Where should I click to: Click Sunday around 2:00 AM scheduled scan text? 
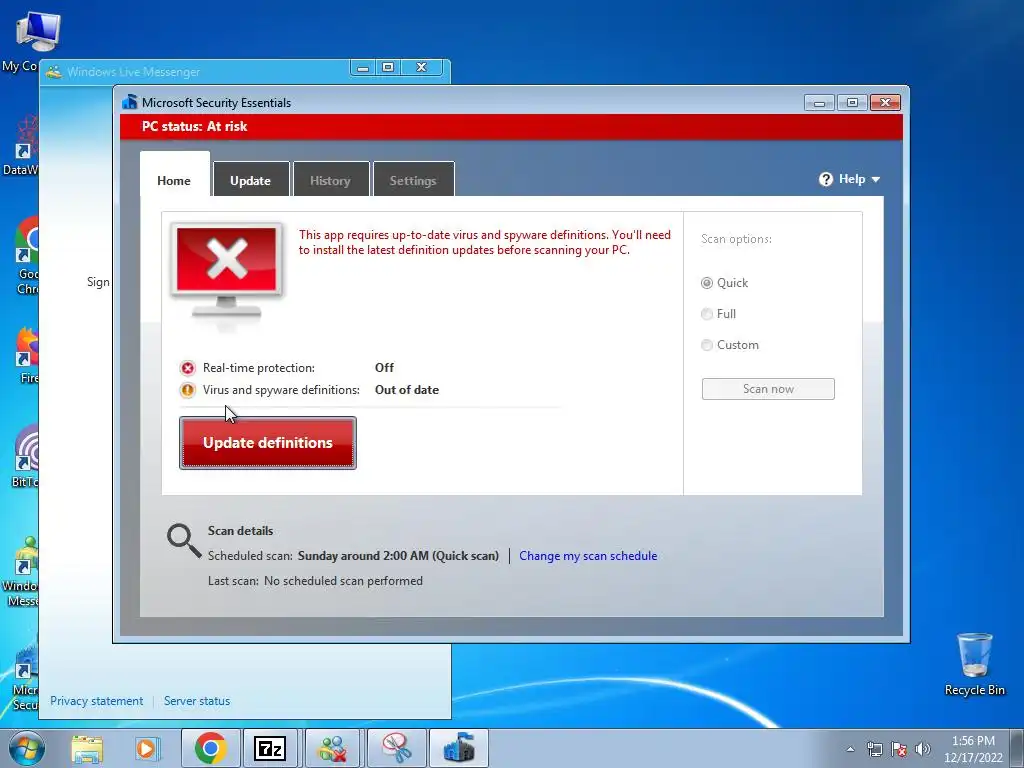[x=398, y=556]
